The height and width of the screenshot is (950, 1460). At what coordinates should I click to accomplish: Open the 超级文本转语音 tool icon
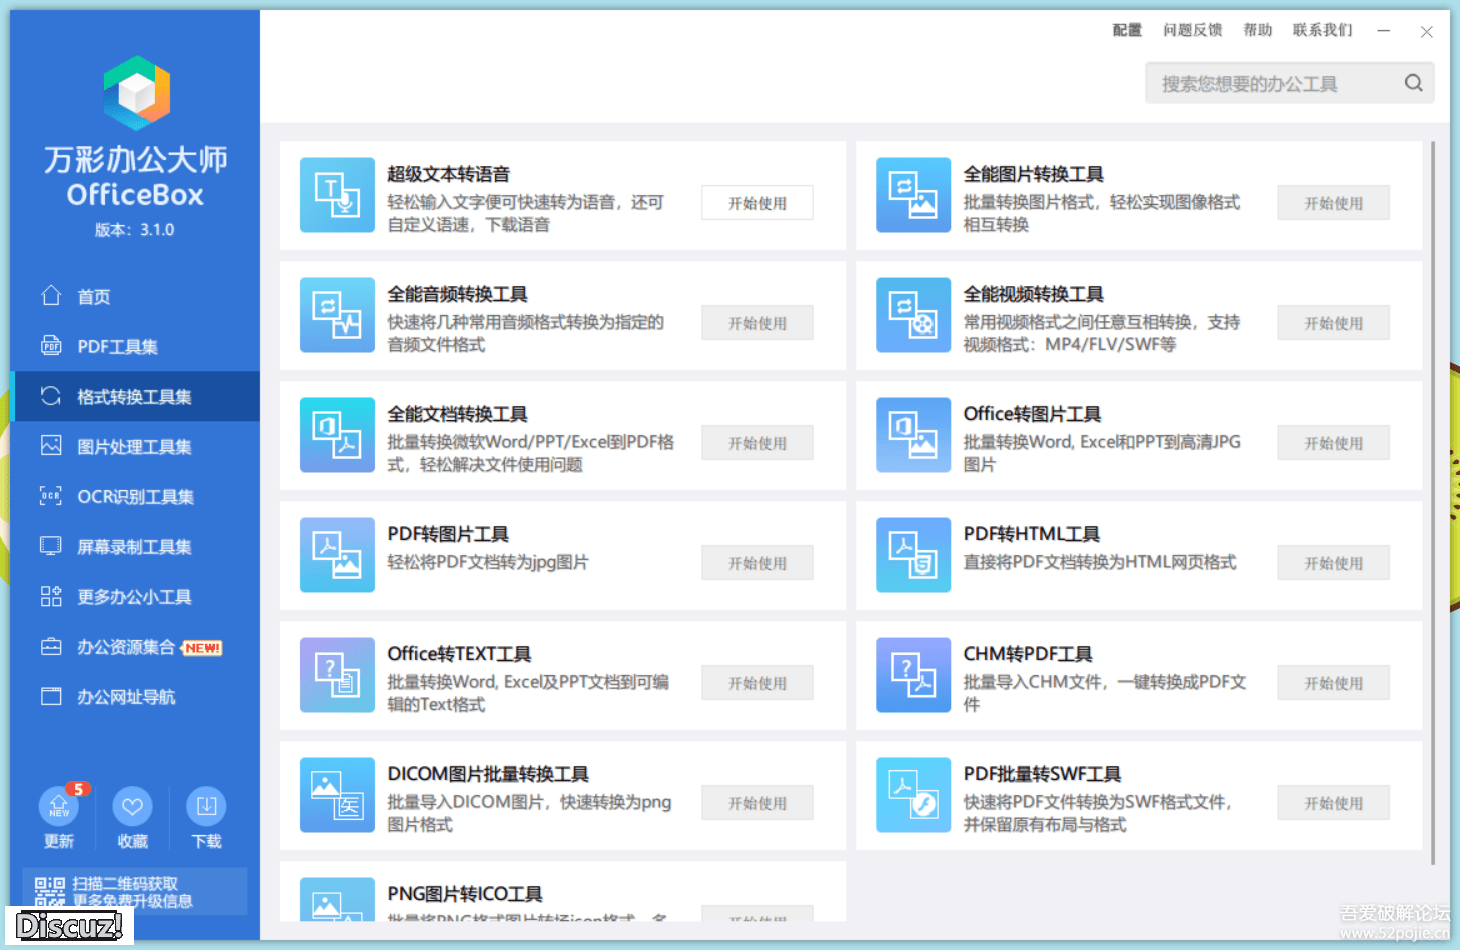[x=337, y=195]
